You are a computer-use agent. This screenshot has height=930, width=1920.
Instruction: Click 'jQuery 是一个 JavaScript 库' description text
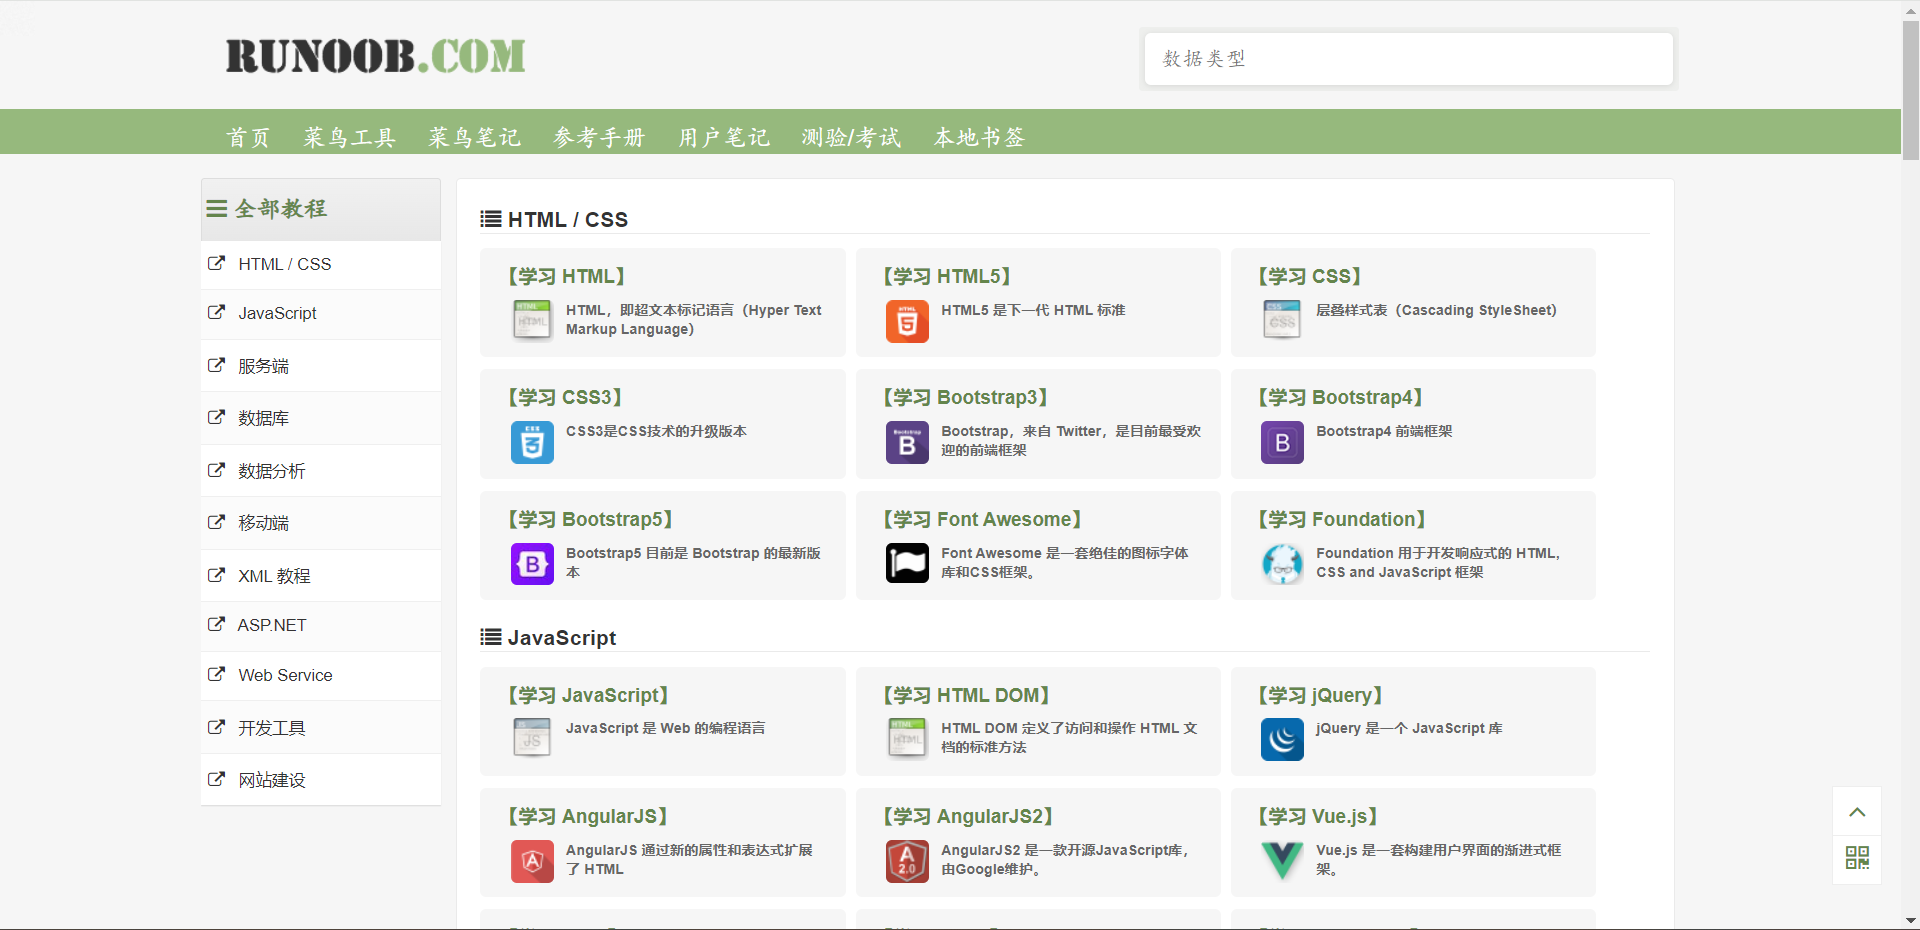click(1409, 728)
